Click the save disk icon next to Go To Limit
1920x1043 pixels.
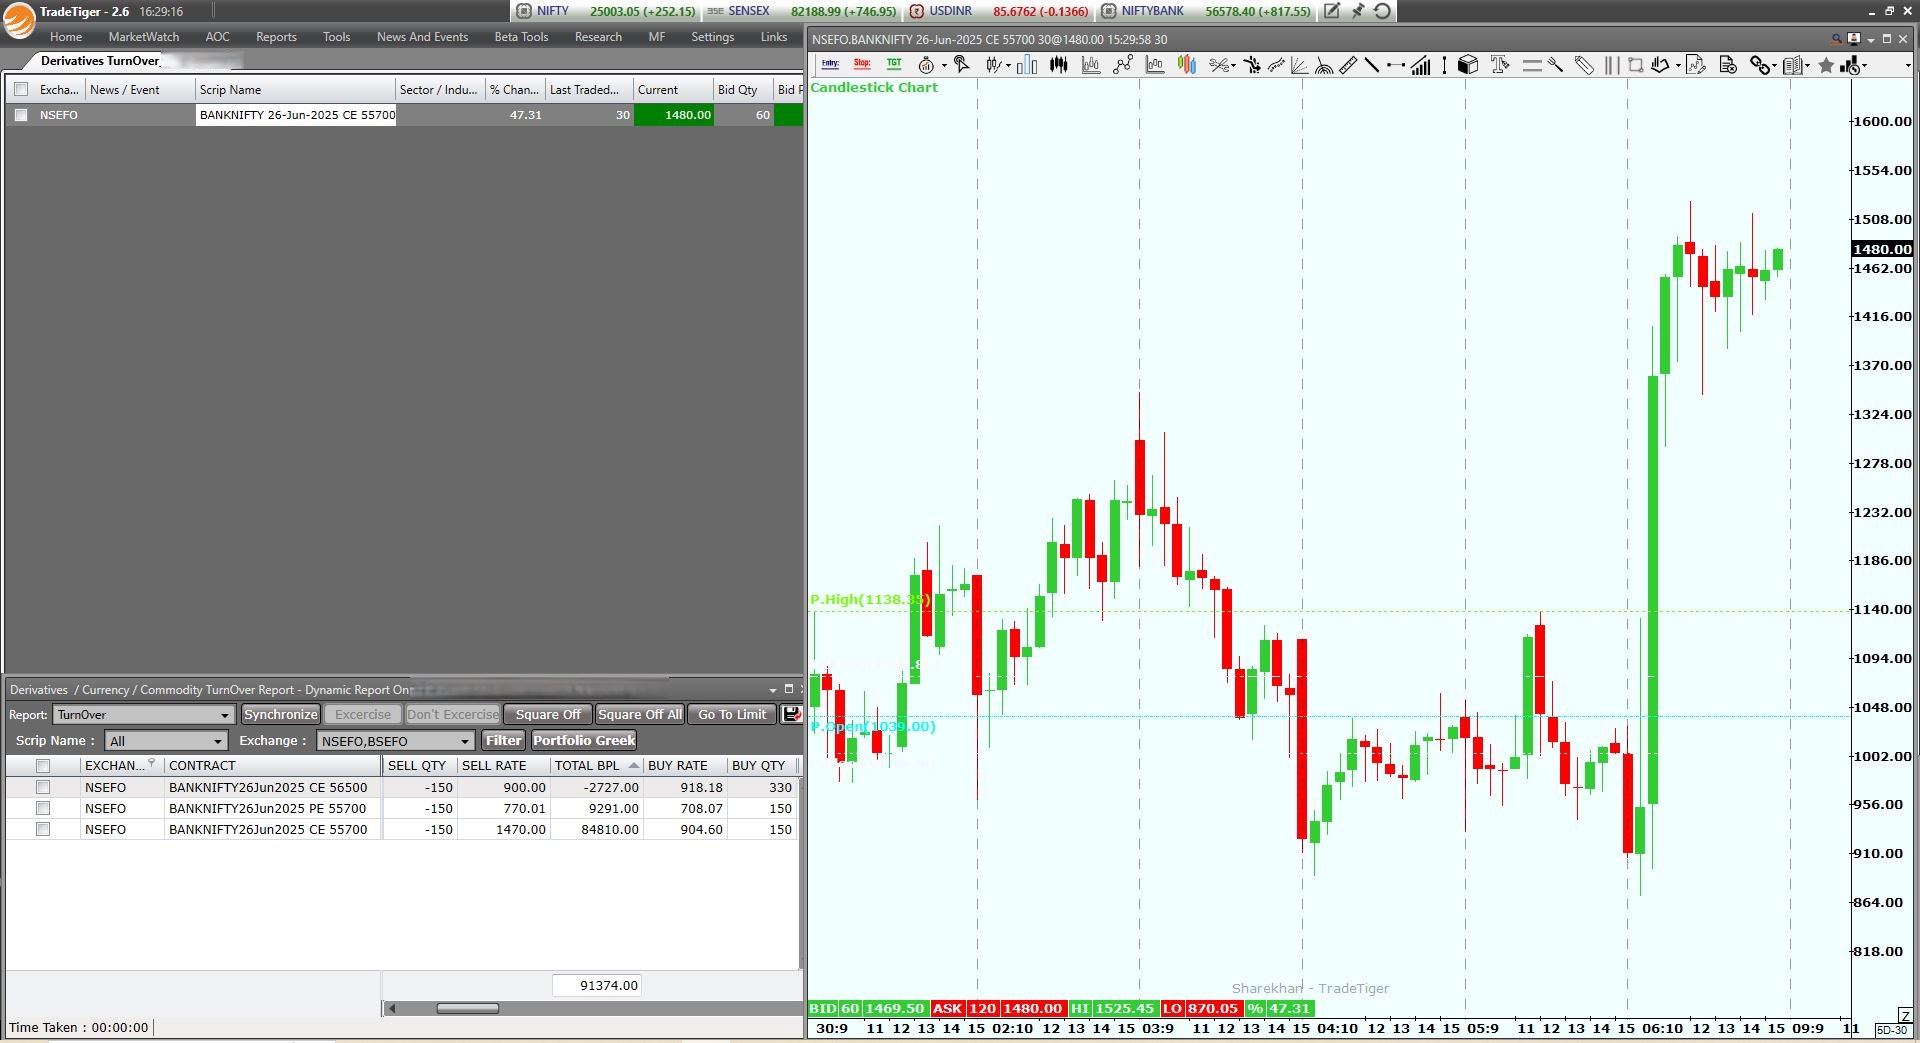point(792,714)
